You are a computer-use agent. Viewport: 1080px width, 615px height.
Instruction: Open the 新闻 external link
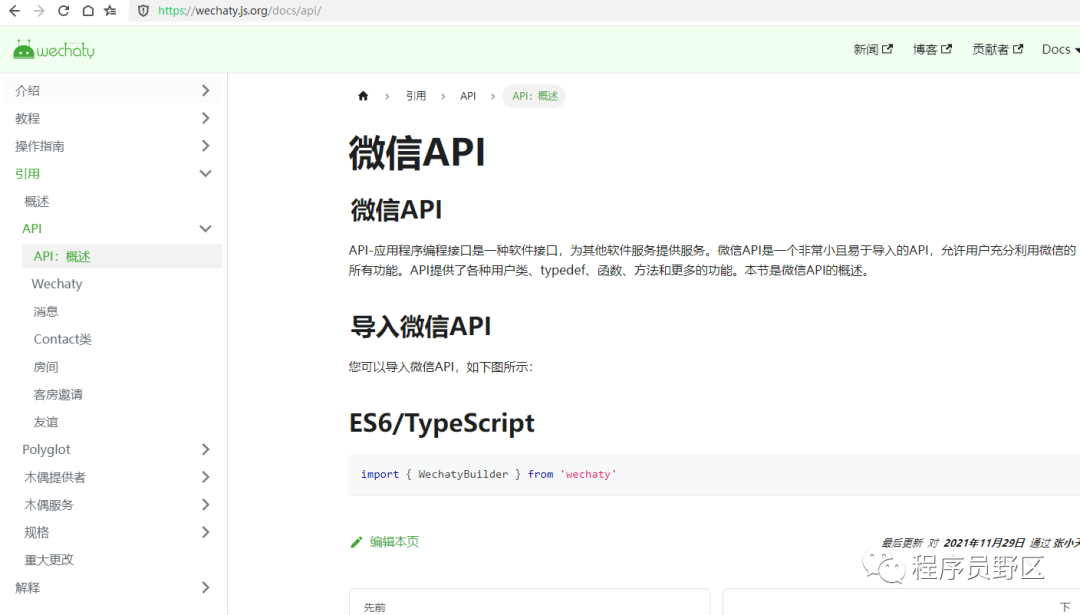pyautogui.click(x=873, y=50)
